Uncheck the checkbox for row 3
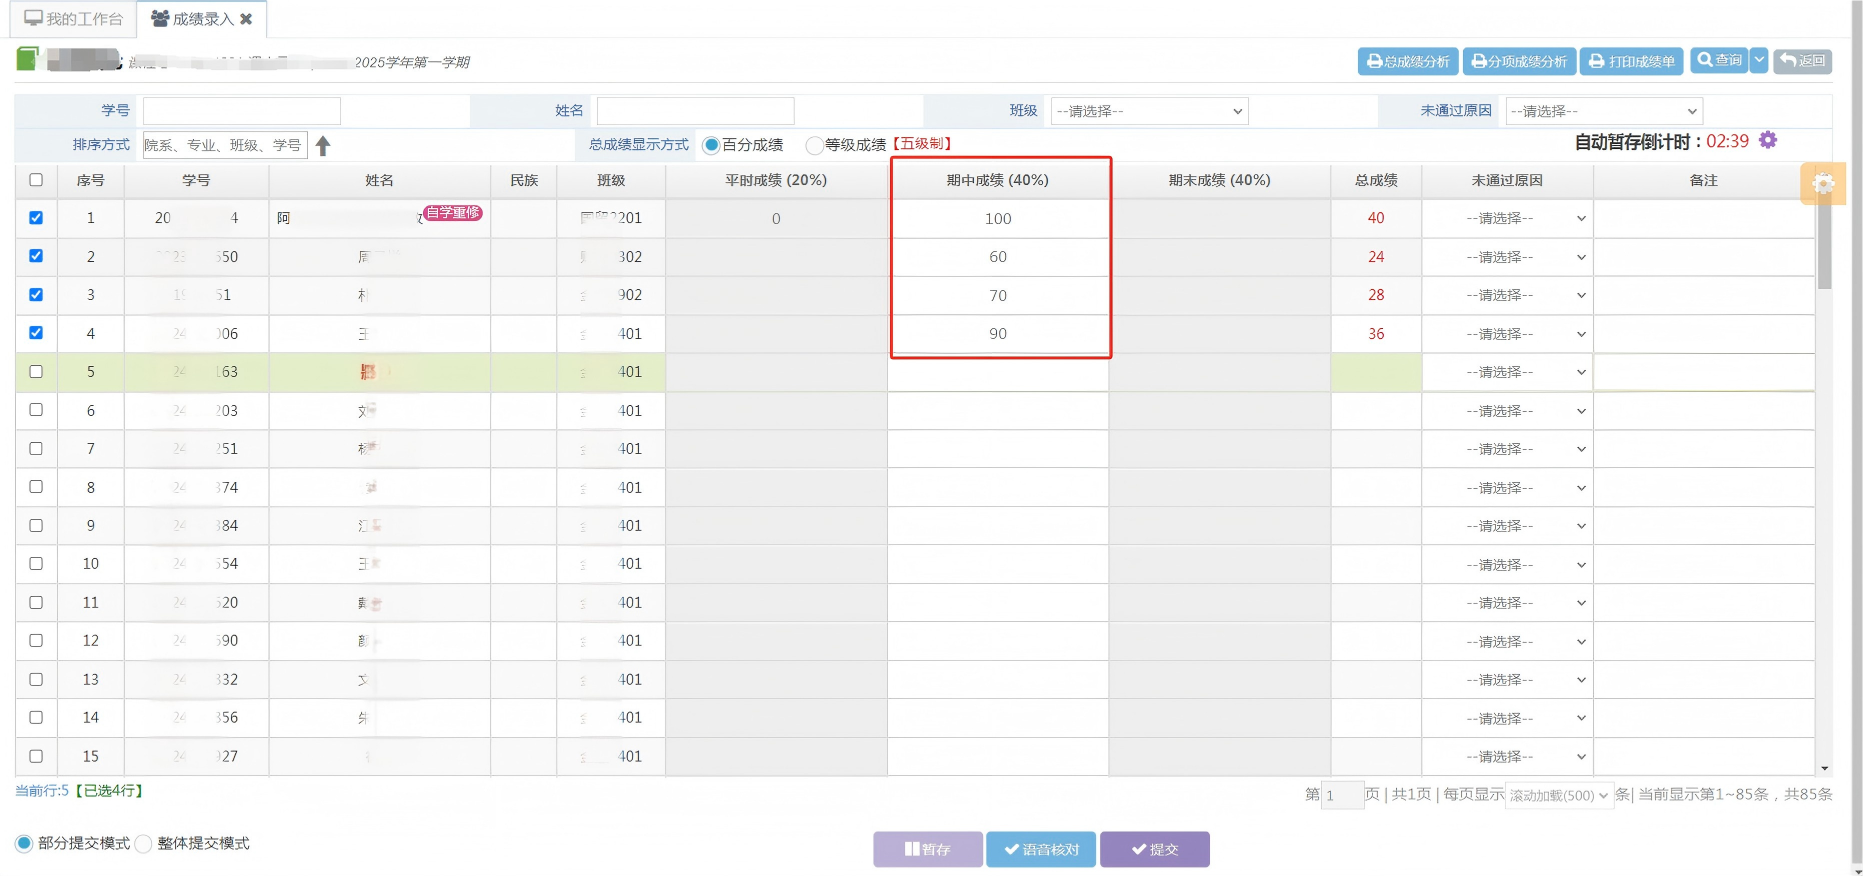1865x877 pixels. tap(36, 294)
